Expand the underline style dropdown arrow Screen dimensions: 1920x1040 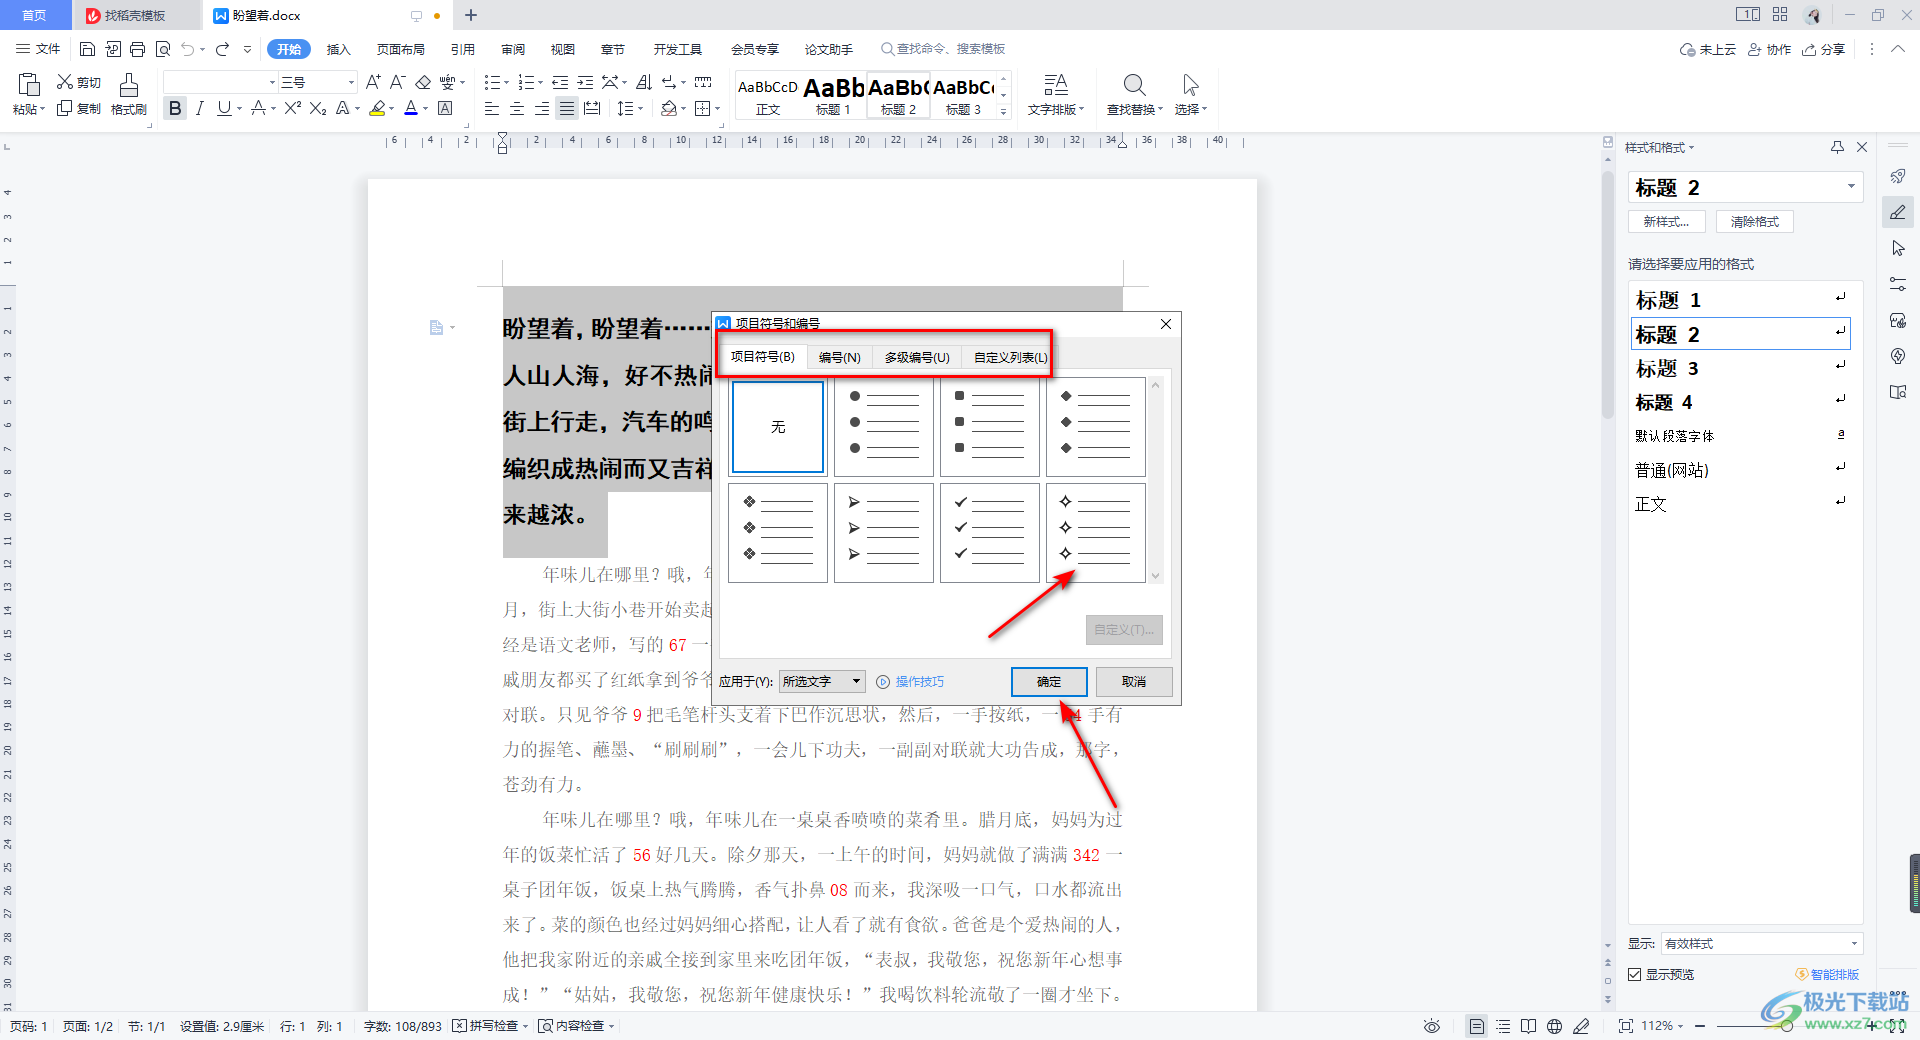[x=240, y=109]
